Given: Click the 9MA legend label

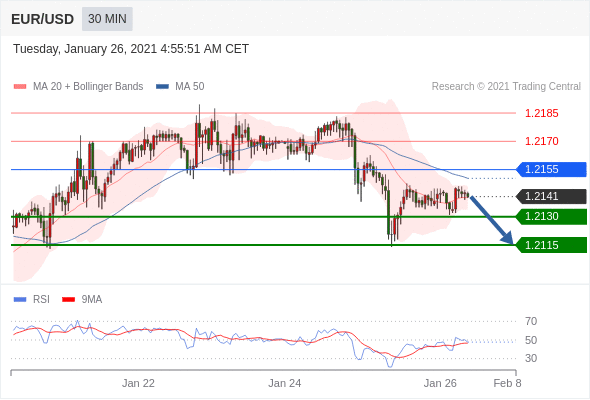Looking at the screenshot, I should click(92, 300).
